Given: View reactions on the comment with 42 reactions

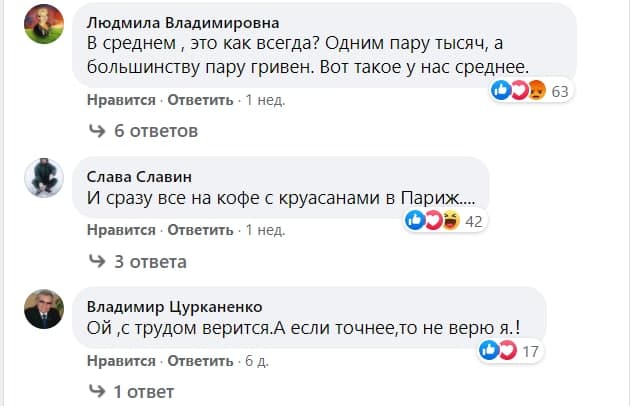Looking at the screenshot, I should pos(445,221).
